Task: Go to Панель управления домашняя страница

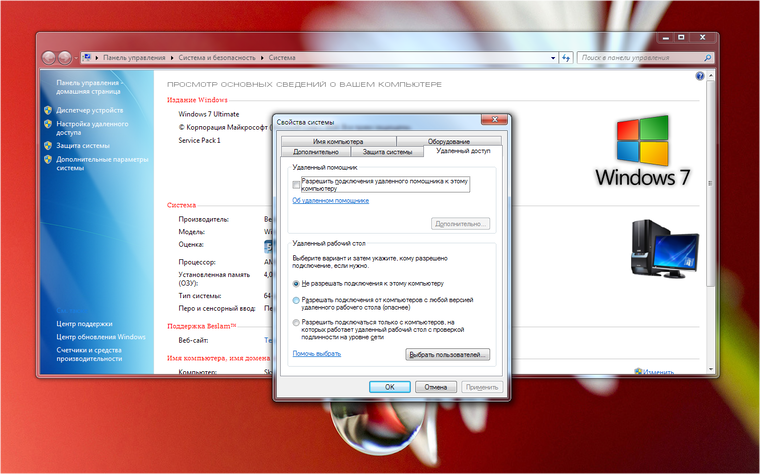Action: point(88,87)
